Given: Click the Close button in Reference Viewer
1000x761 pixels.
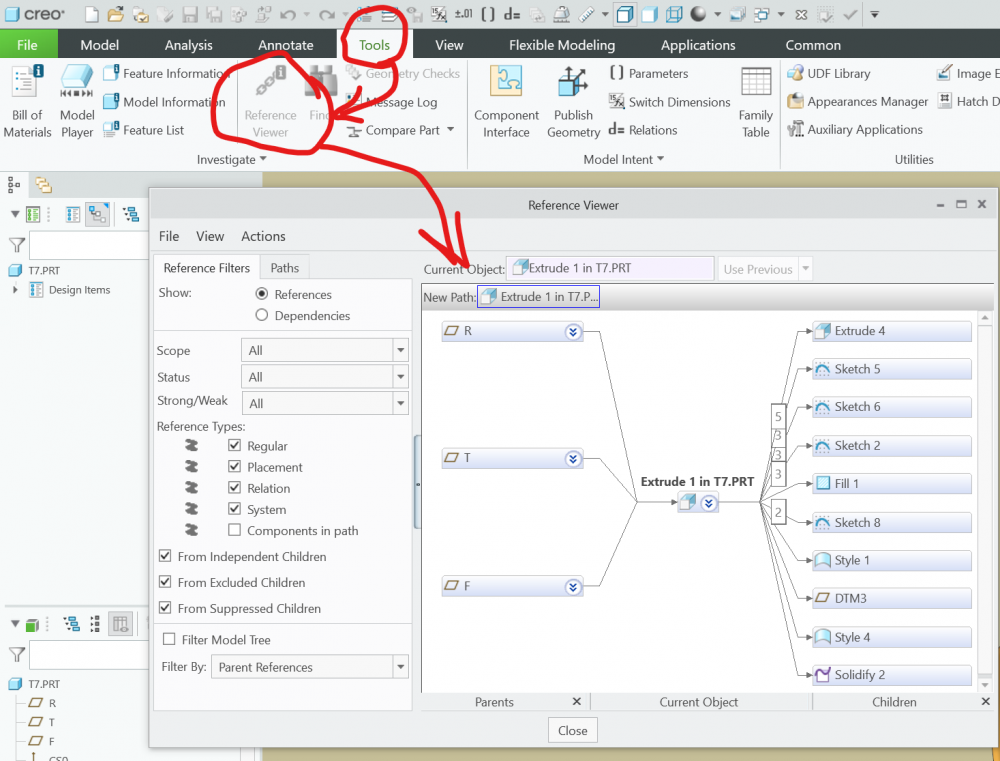Looking at the screenshot, I should pos(573,730).
